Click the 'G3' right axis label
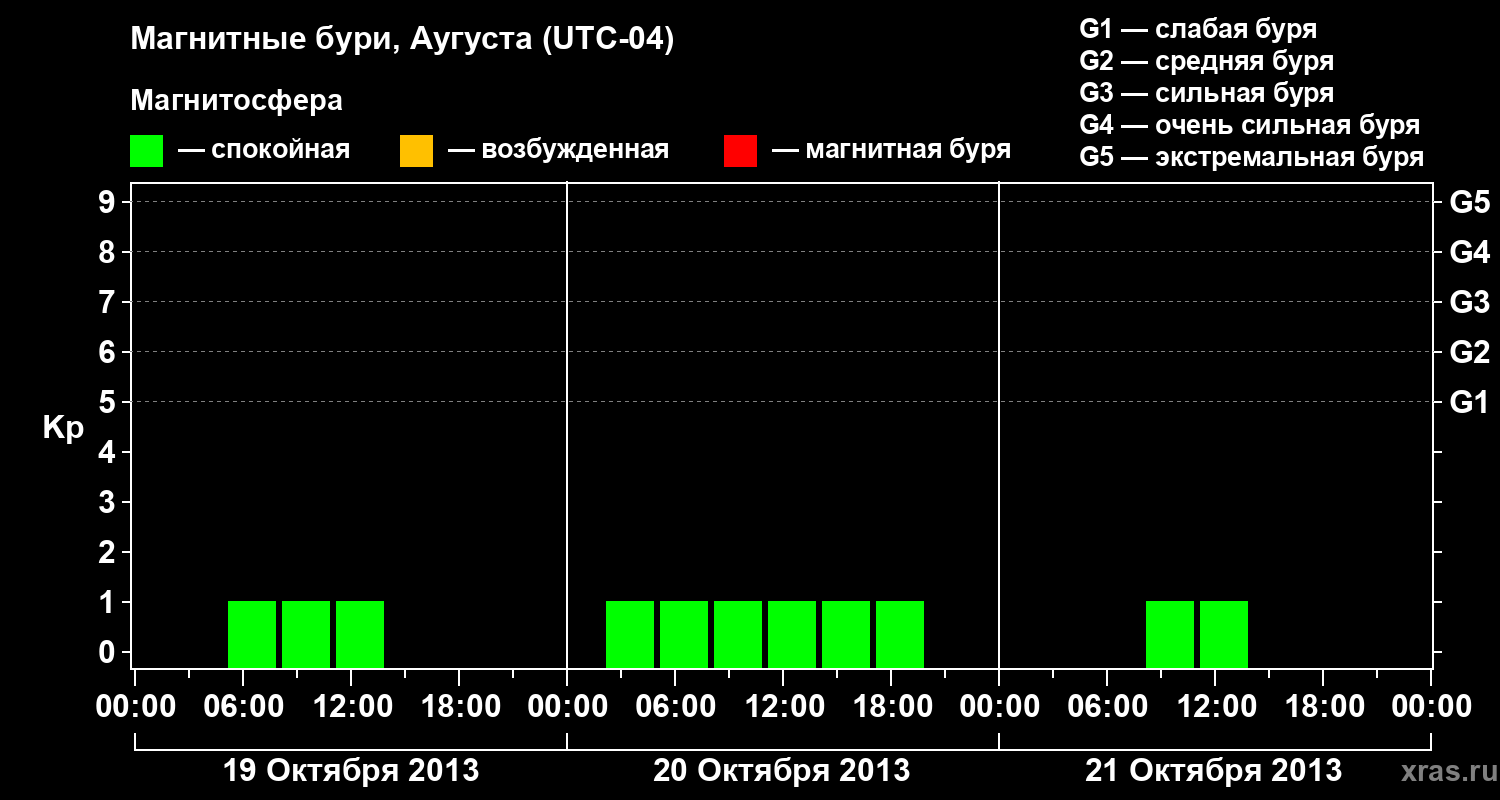This screenshot has width=1500, height=800. (1469, 302)
